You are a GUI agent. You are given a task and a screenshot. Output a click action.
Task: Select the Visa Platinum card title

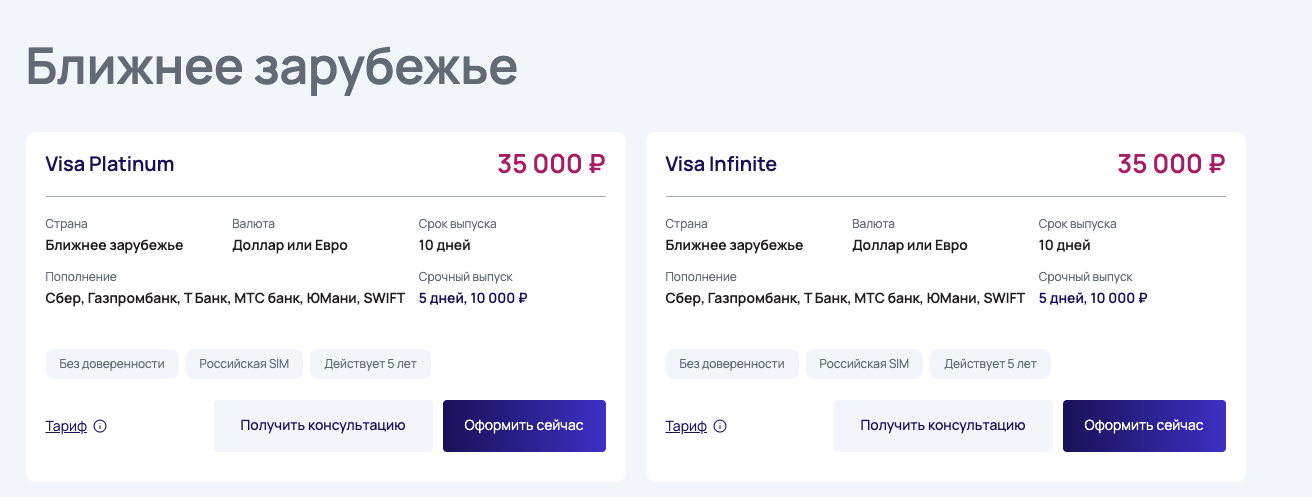coord(110,164)
